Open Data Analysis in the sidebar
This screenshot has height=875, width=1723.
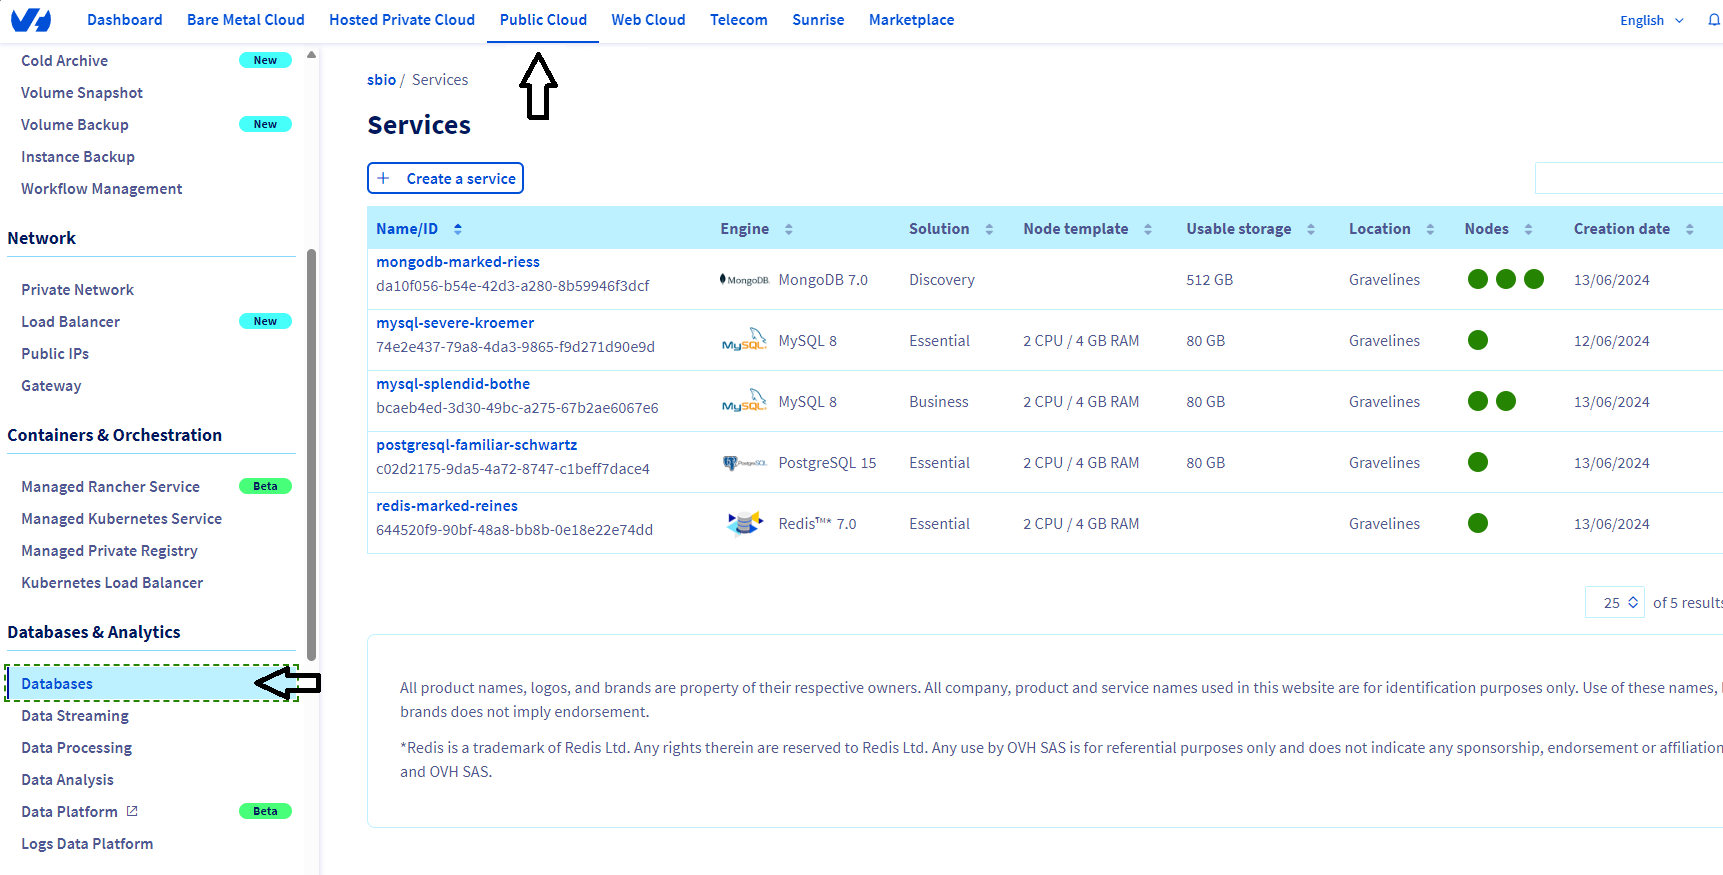67,780
